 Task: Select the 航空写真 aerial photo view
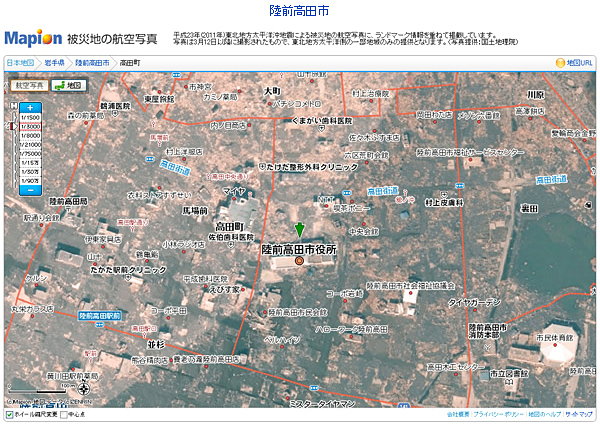(30, 86)
